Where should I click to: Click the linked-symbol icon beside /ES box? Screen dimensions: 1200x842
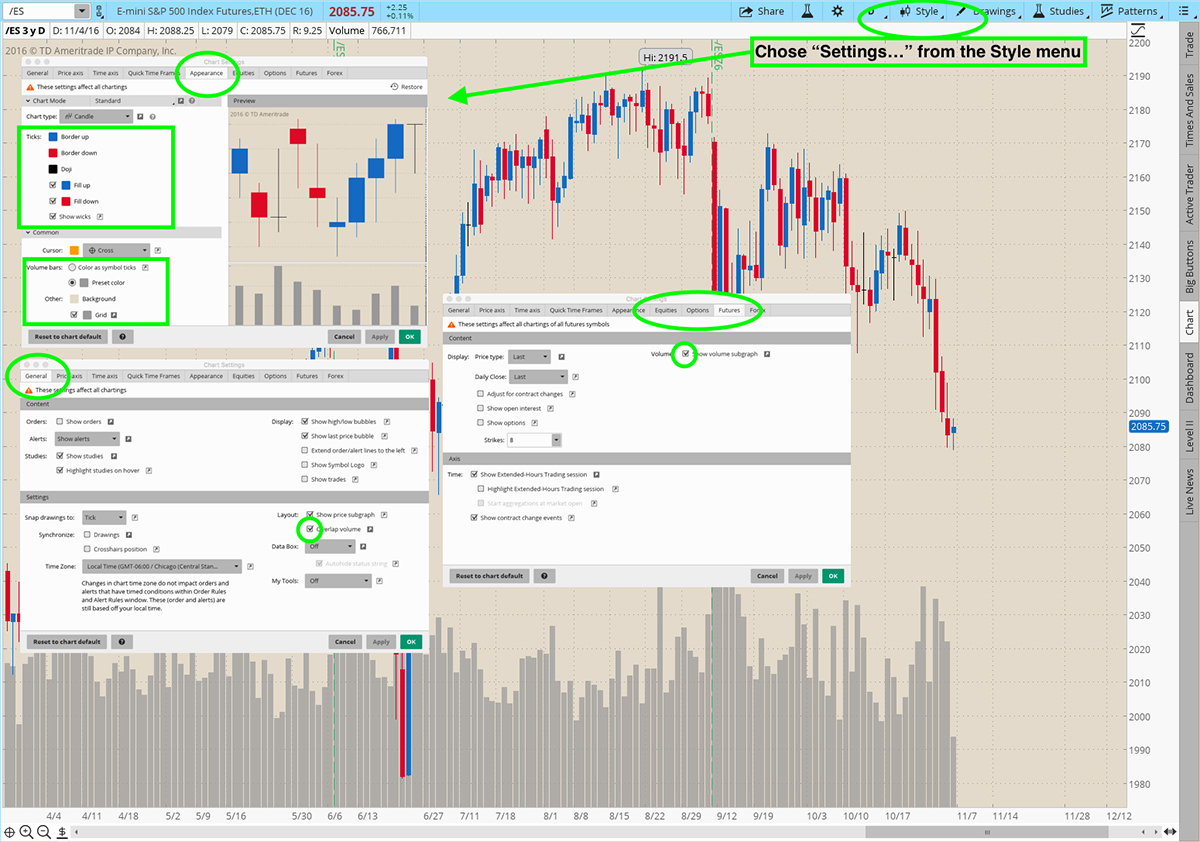click(97, 11)
